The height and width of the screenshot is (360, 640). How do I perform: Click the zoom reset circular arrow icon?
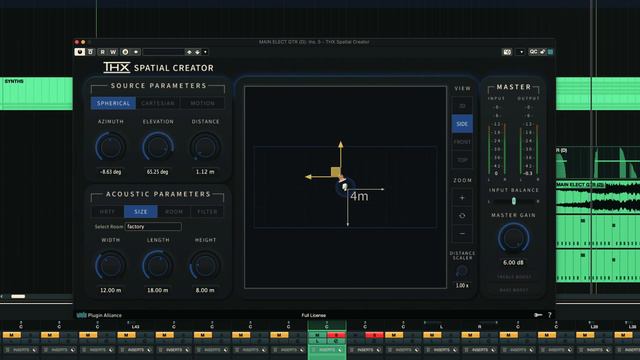[x=462, y=216]
